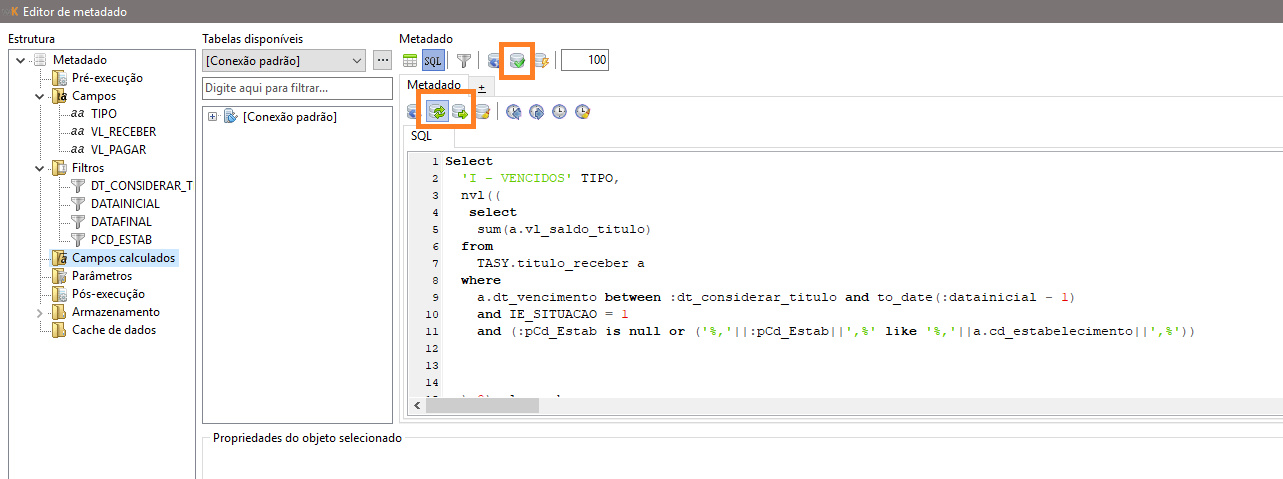
Task: Select the Parâmetros tree item
Action: (101, 276)
